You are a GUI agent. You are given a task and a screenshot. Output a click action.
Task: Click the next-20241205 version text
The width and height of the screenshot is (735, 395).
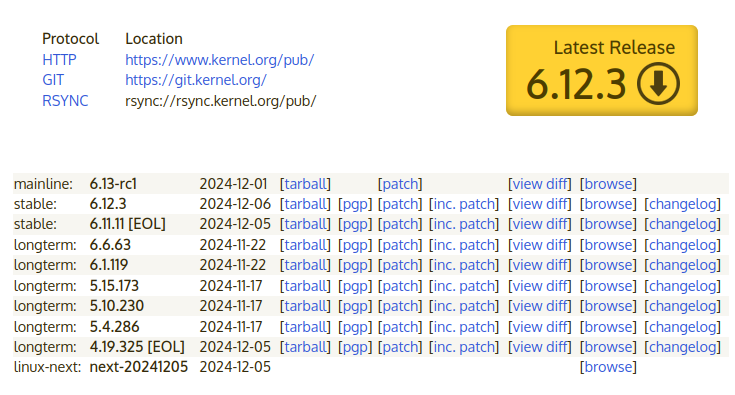pos(139,367)
